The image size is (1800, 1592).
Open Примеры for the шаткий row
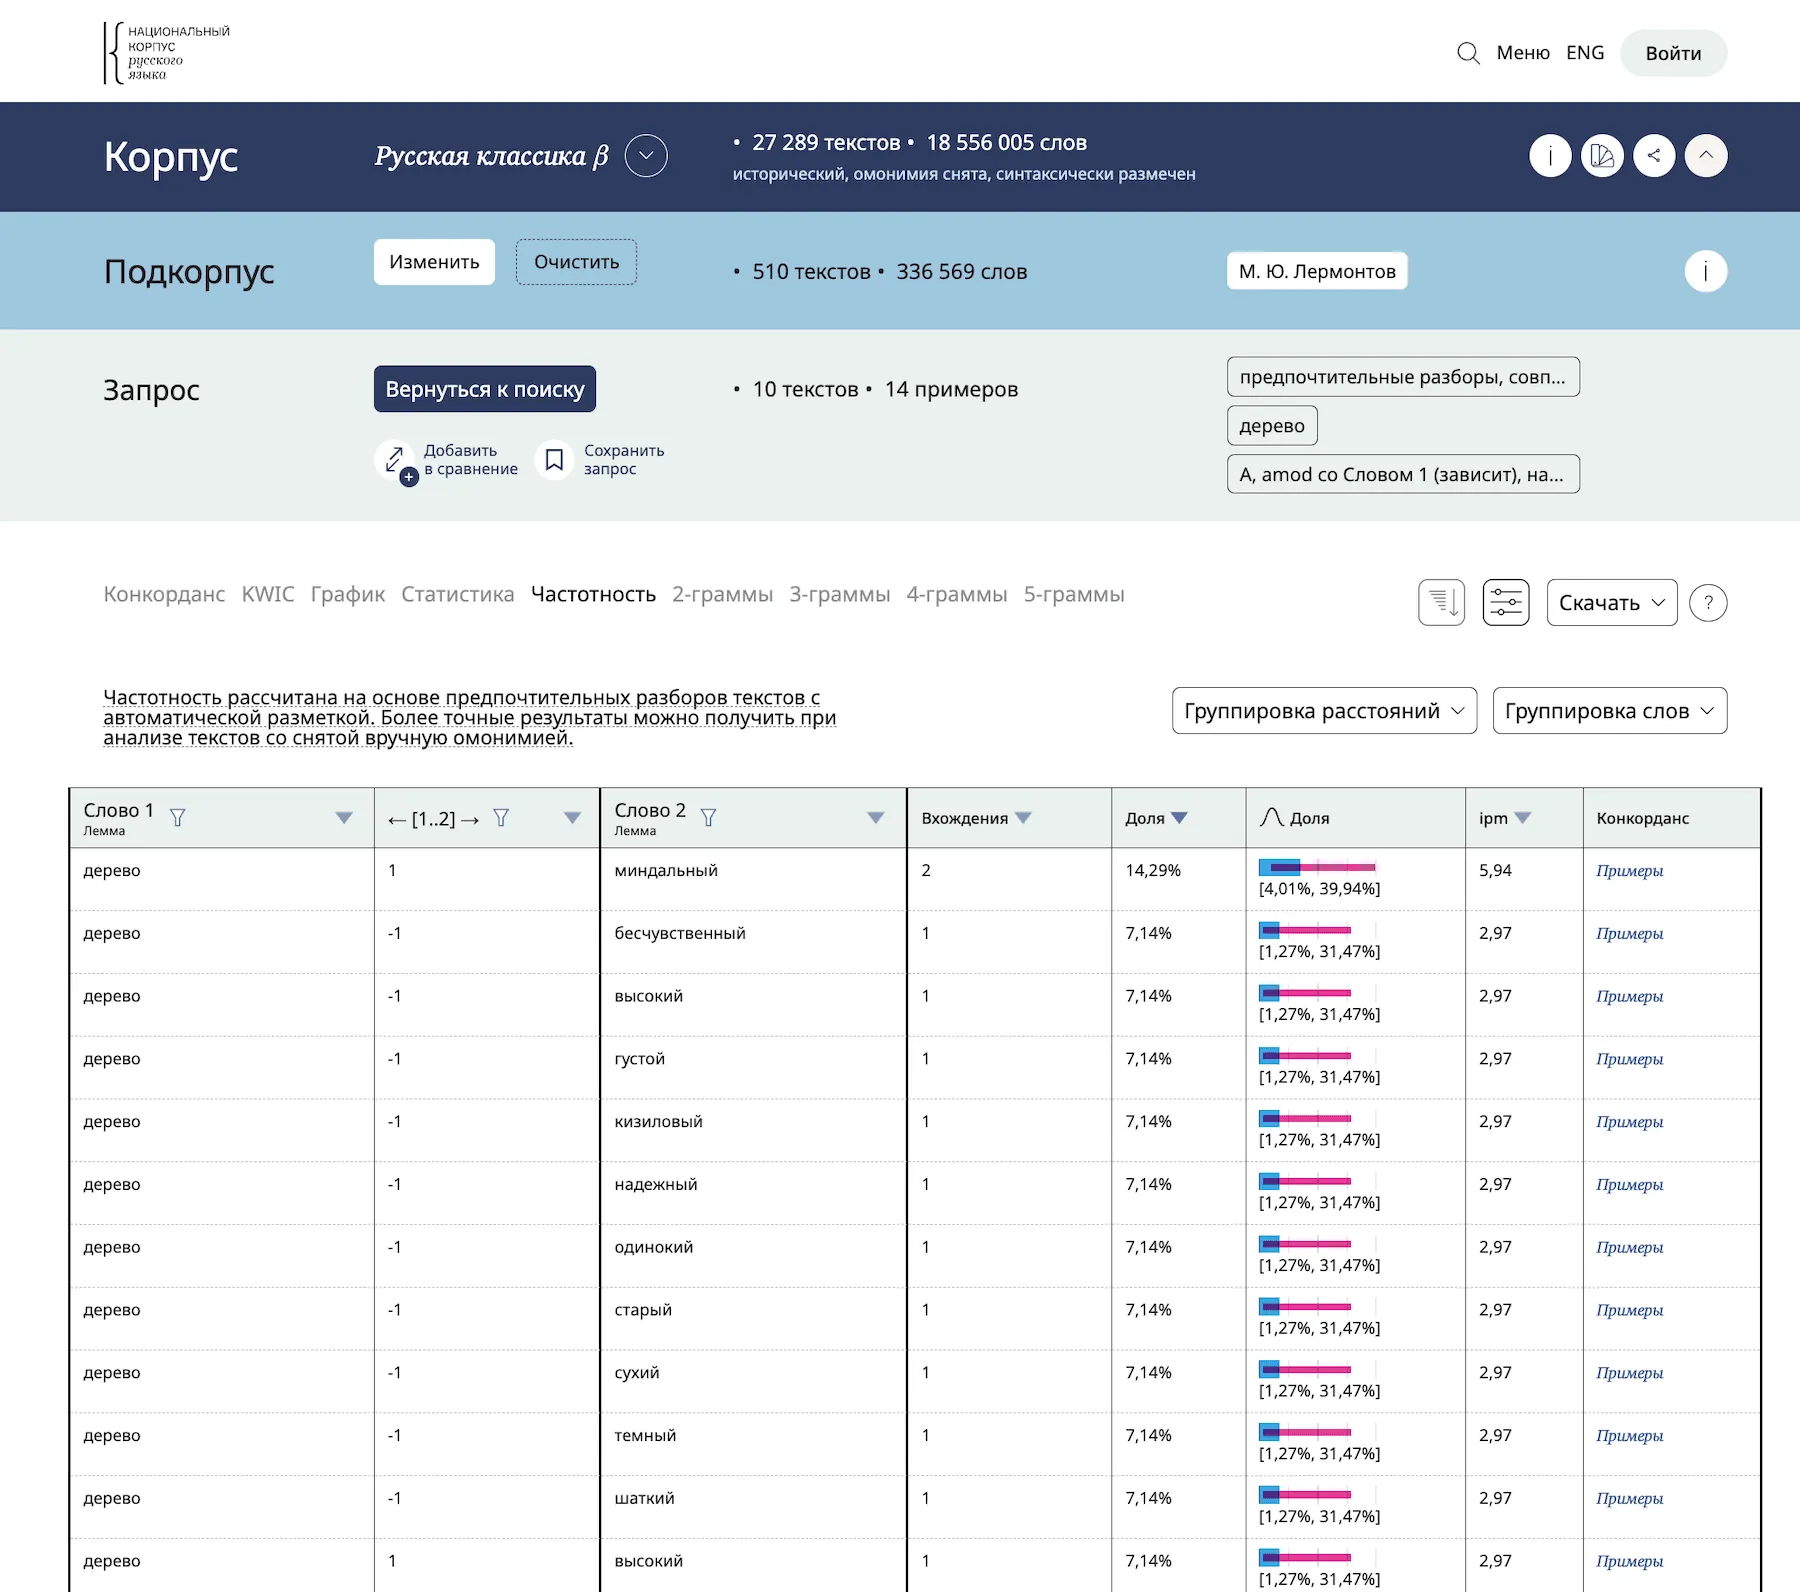pyautogui.click(x=1630, y=1499)
